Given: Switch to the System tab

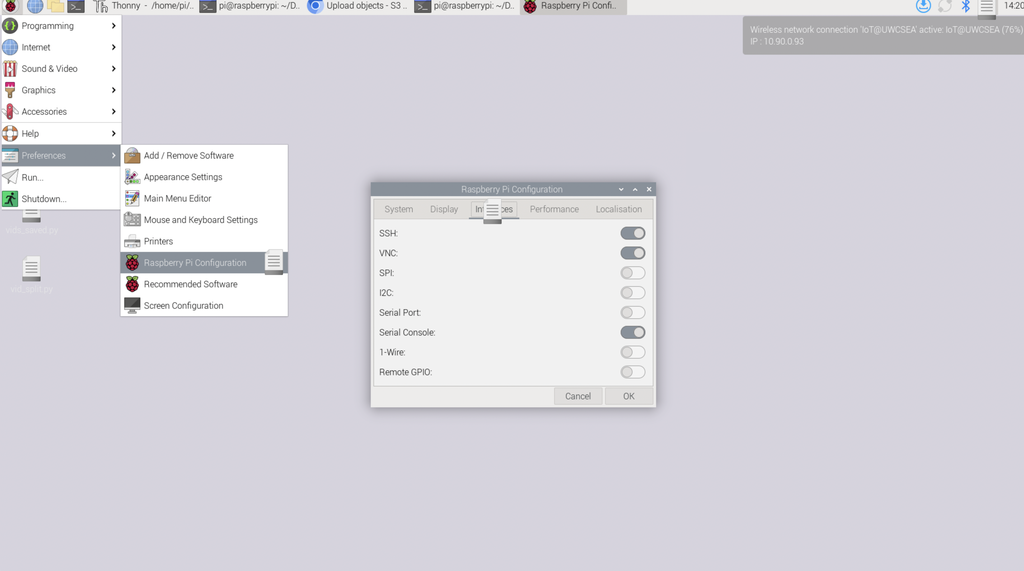Looking at the screenshot, I should point(398,209).
